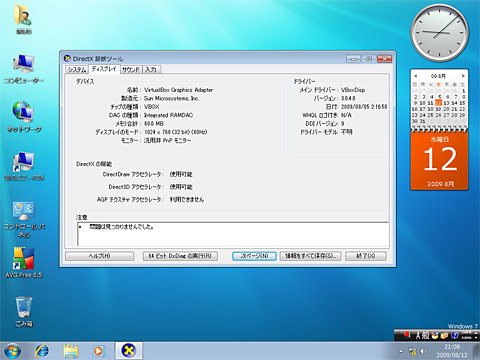The height and width of the screenshot is (360, 480).
Task: Click the 'AGP テクスチャ アクセラレータ' label
Action: [129, 200]
